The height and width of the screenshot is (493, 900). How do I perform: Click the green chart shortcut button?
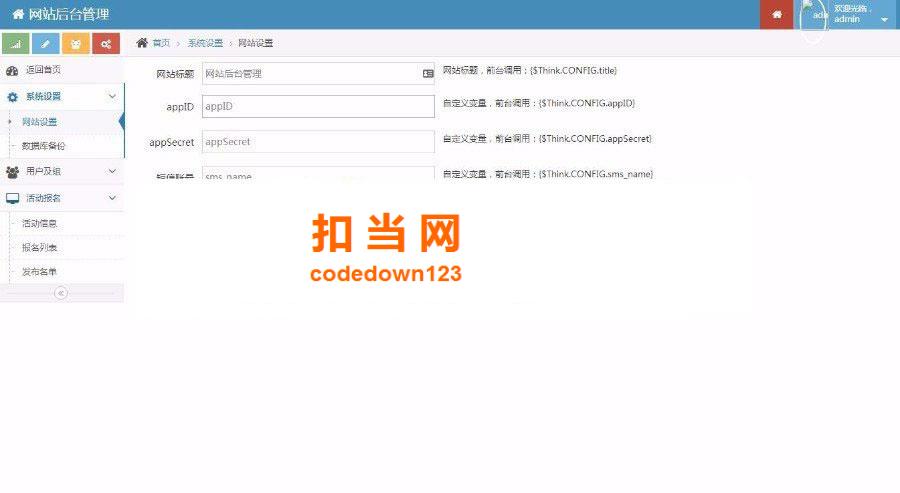pos(16,44)
